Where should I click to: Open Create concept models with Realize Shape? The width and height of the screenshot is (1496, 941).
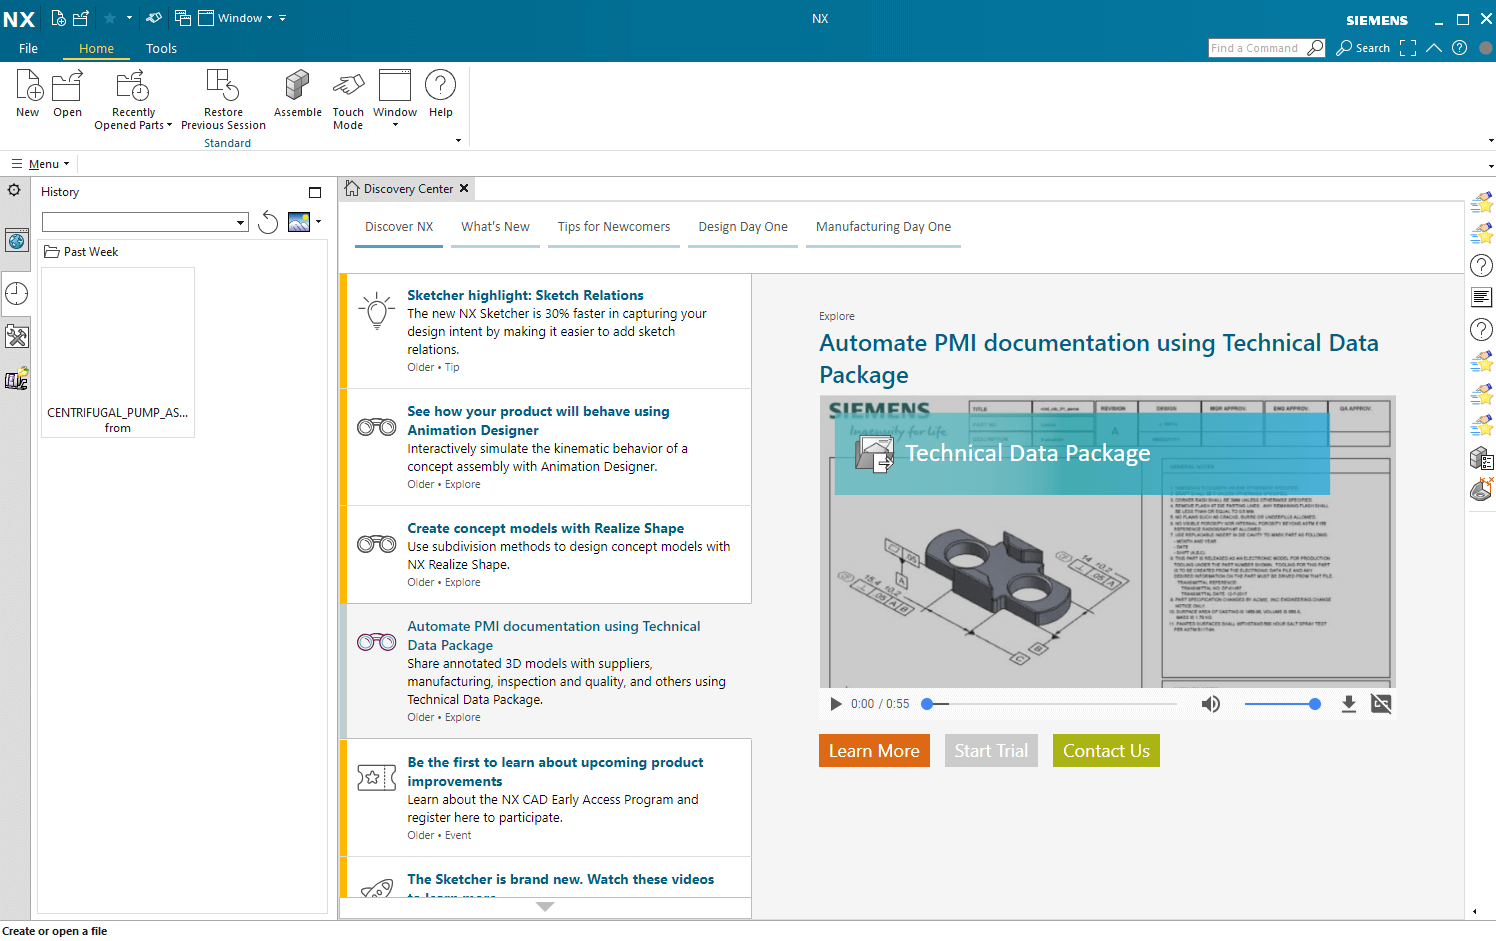pos(546,554)
